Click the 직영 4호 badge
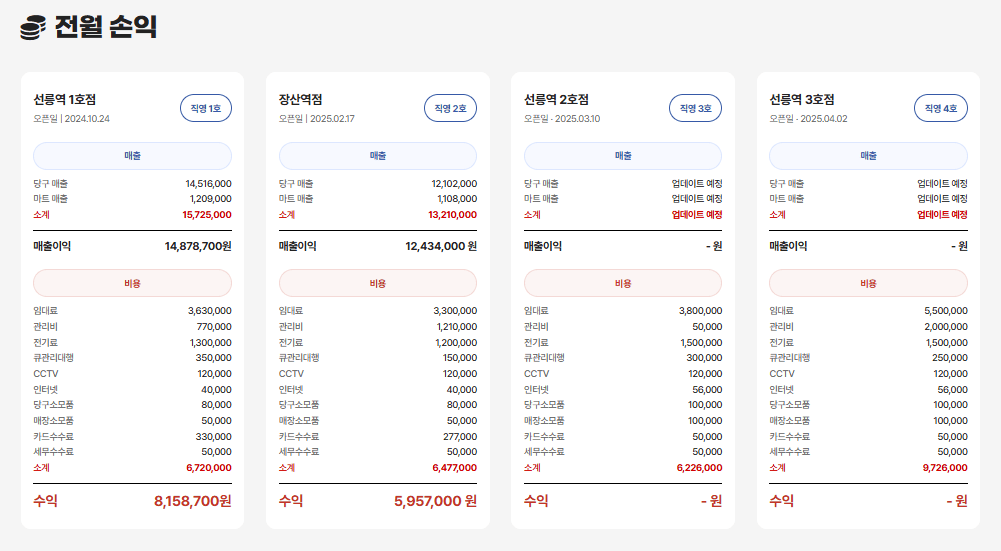The width and height of the screenshot is (1001, 551). (941, 108)
